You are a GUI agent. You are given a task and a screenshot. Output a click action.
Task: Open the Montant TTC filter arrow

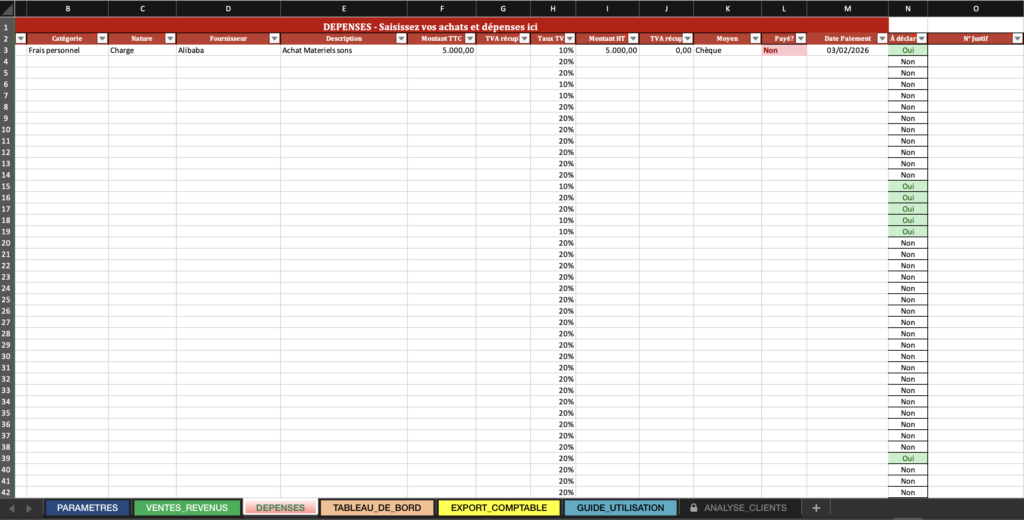469,38
